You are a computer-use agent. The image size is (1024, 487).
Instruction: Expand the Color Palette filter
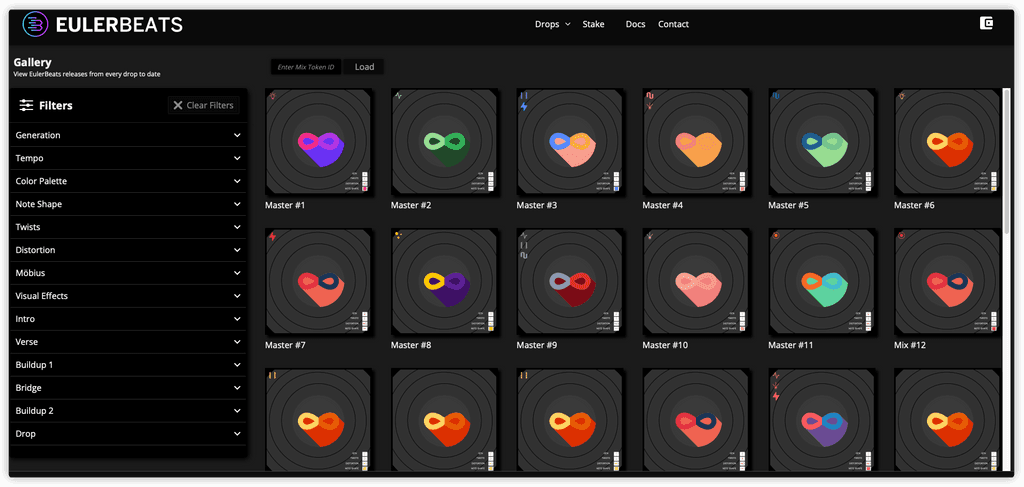pyautogui.click(x=129, y=181)
